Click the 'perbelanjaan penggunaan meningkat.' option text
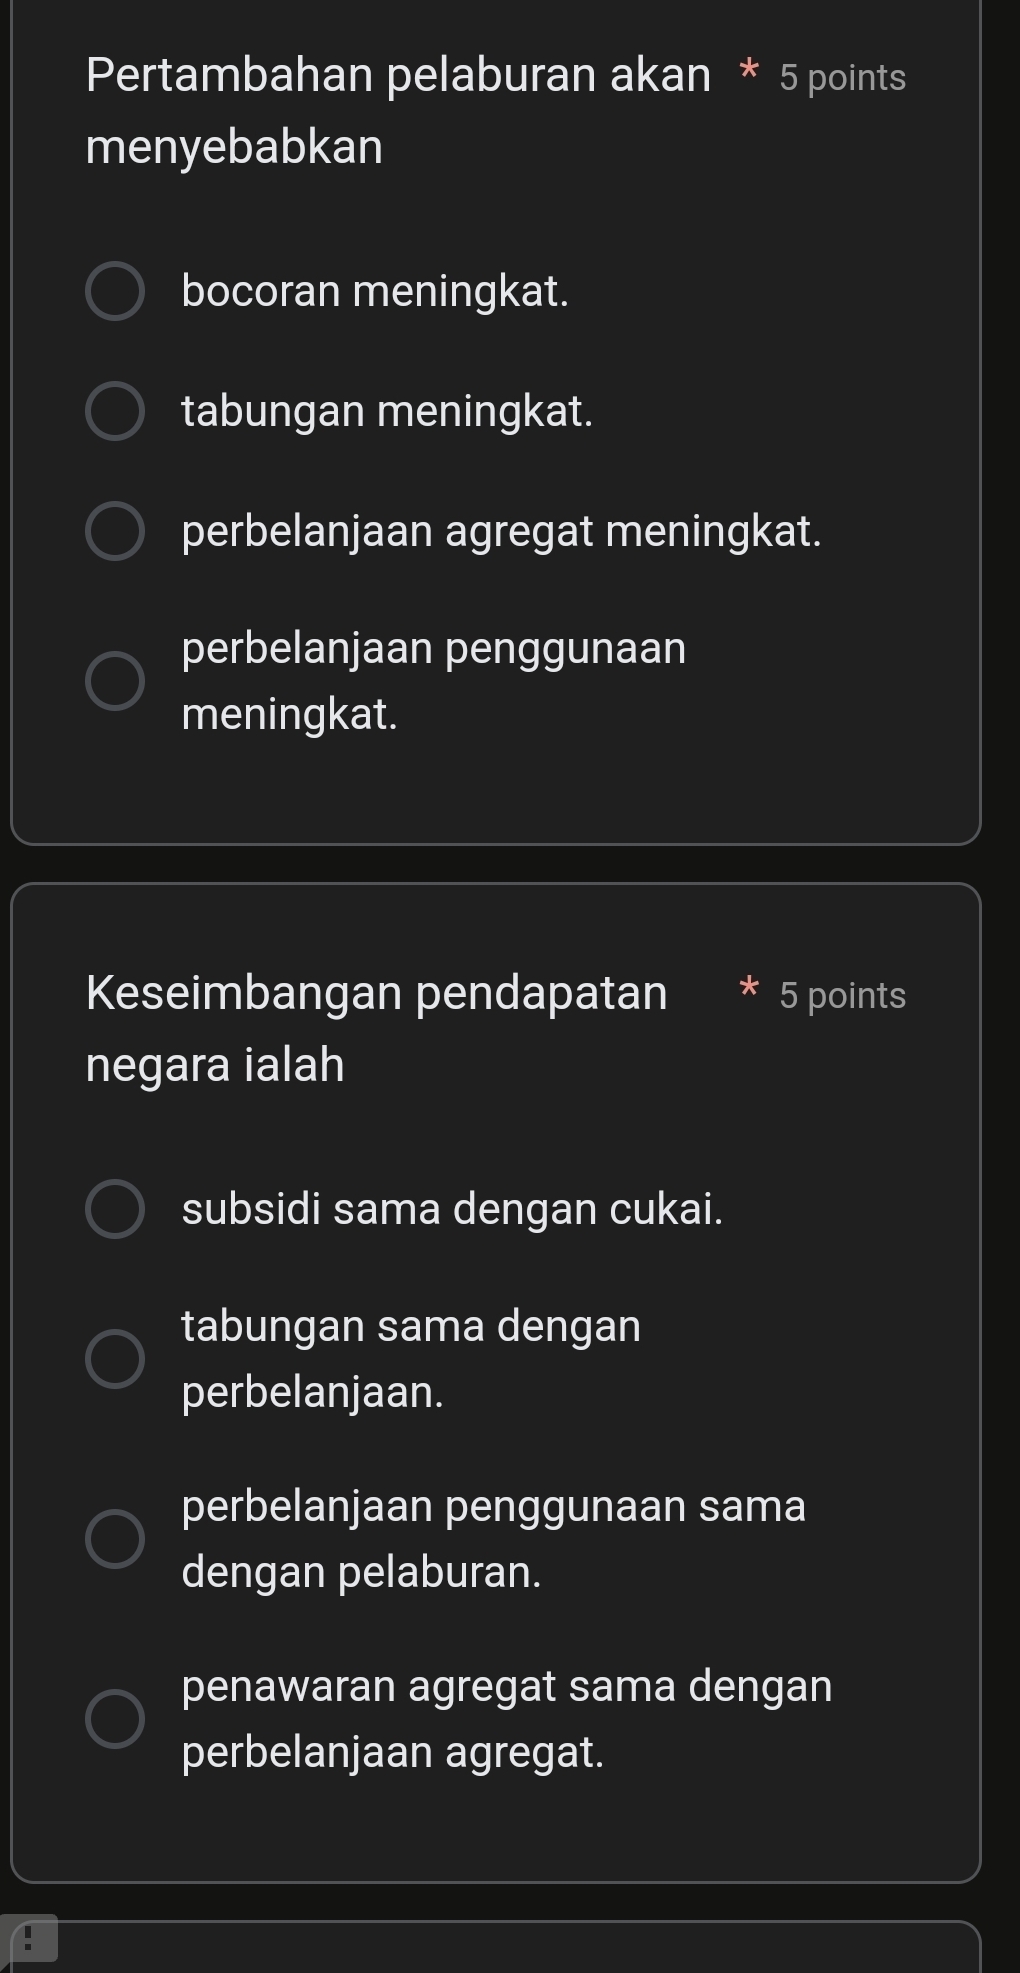This screenshot has width=1020, height=1973. [434, 681]
